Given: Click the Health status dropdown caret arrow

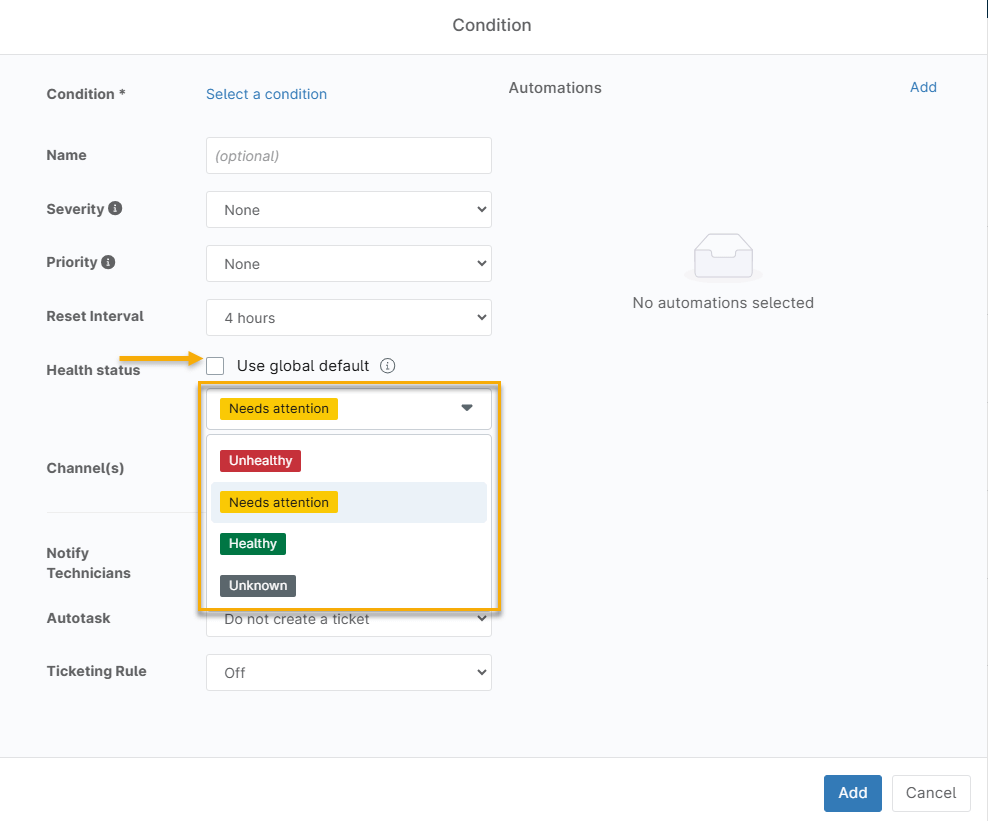Looking at the screenshot, I should click(467, 408).
